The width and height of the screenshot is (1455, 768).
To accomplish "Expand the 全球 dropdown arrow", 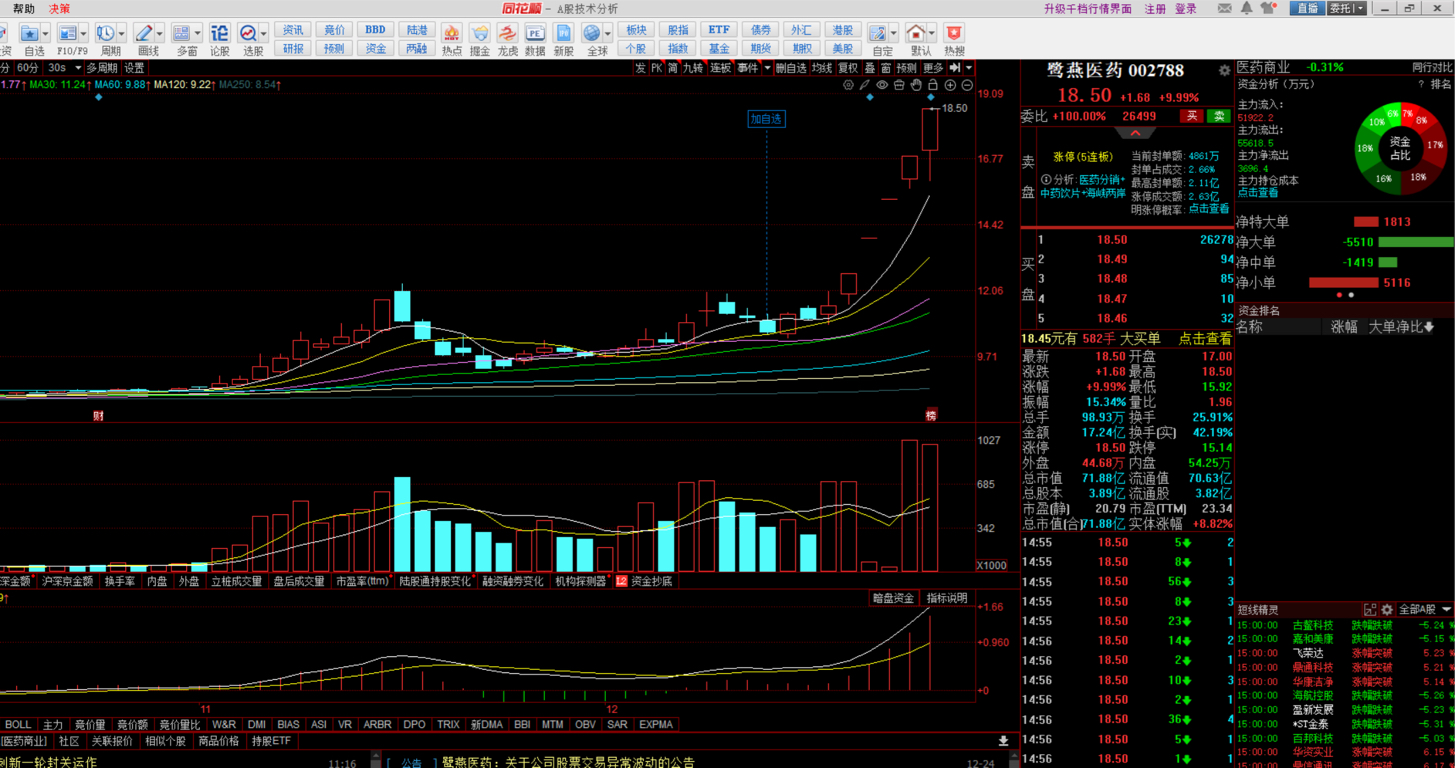I will pos(608,34).
